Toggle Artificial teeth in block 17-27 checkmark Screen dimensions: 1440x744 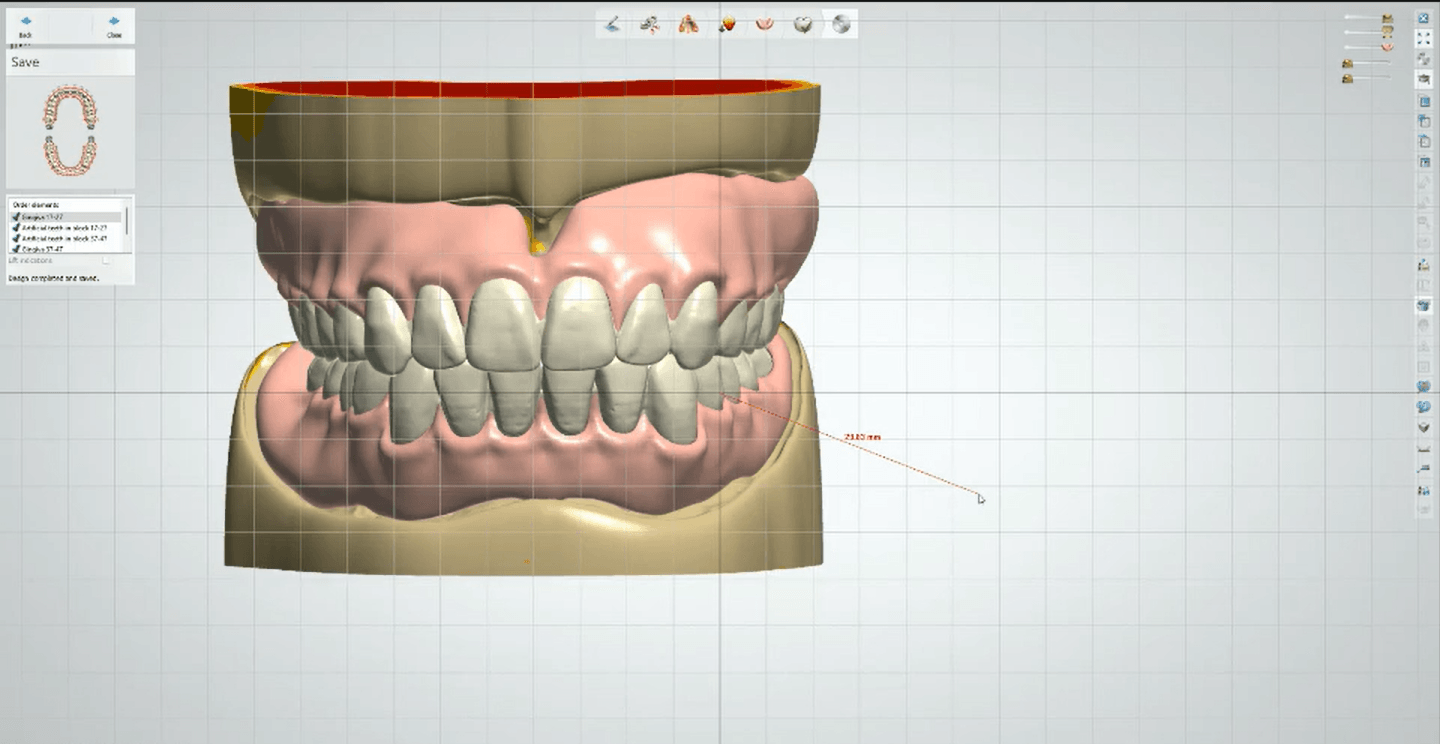[x=15, y=228]
